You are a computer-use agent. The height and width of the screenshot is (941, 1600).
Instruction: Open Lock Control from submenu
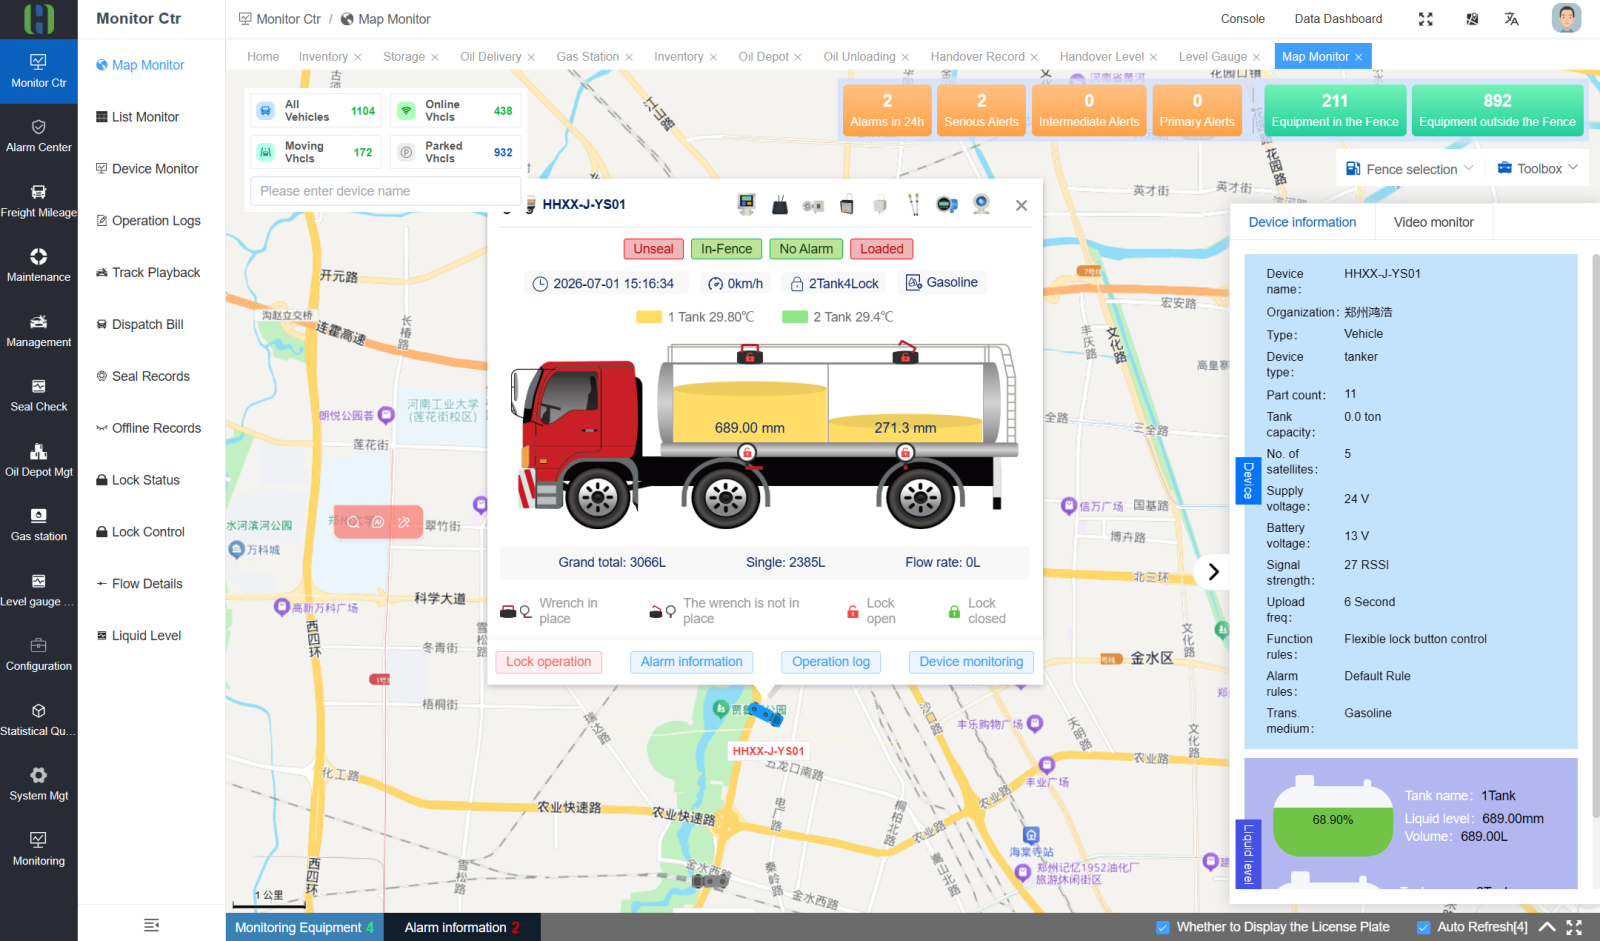(149, 532)
